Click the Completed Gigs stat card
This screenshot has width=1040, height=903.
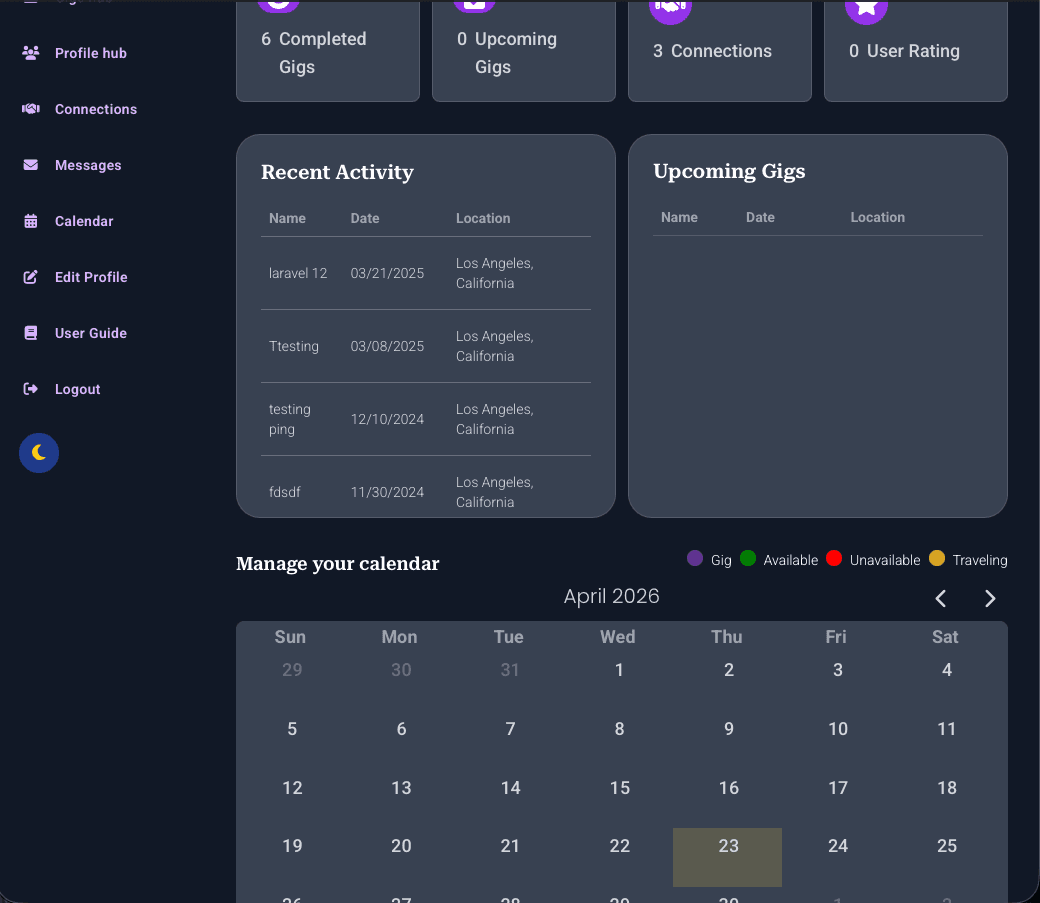tap(327, 52)
